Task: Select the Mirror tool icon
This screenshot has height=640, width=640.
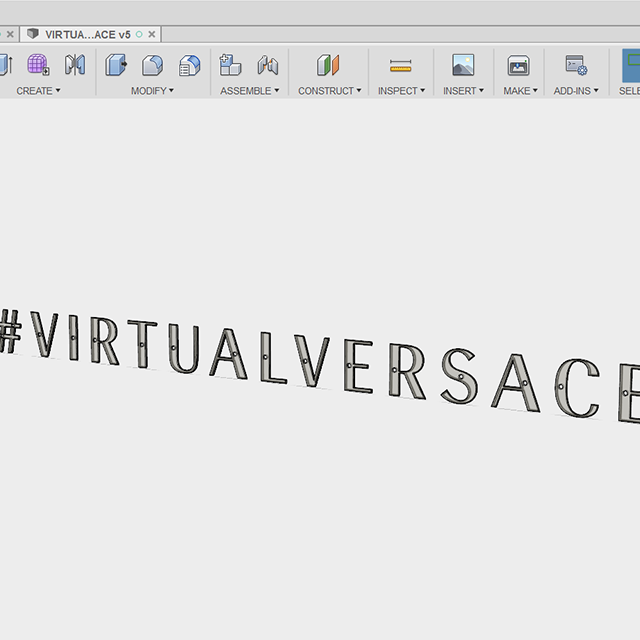Action: click(75, 64)
